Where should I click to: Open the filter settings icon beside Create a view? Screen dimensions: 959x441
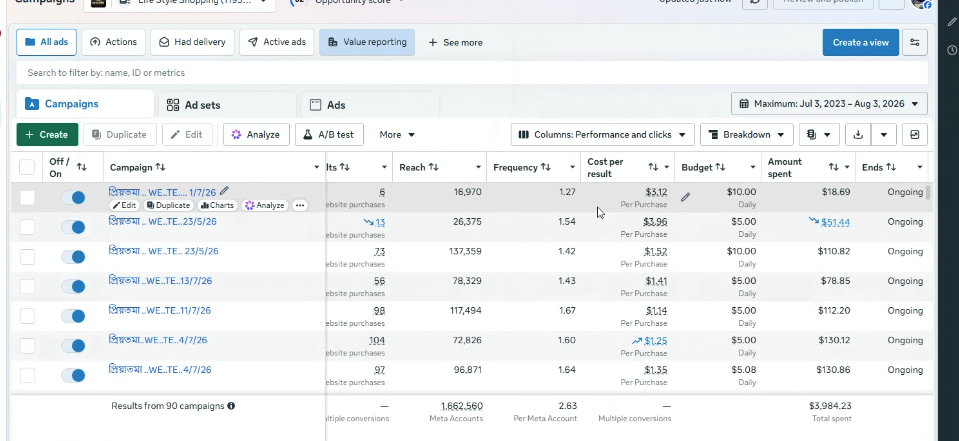coord(914,42)
